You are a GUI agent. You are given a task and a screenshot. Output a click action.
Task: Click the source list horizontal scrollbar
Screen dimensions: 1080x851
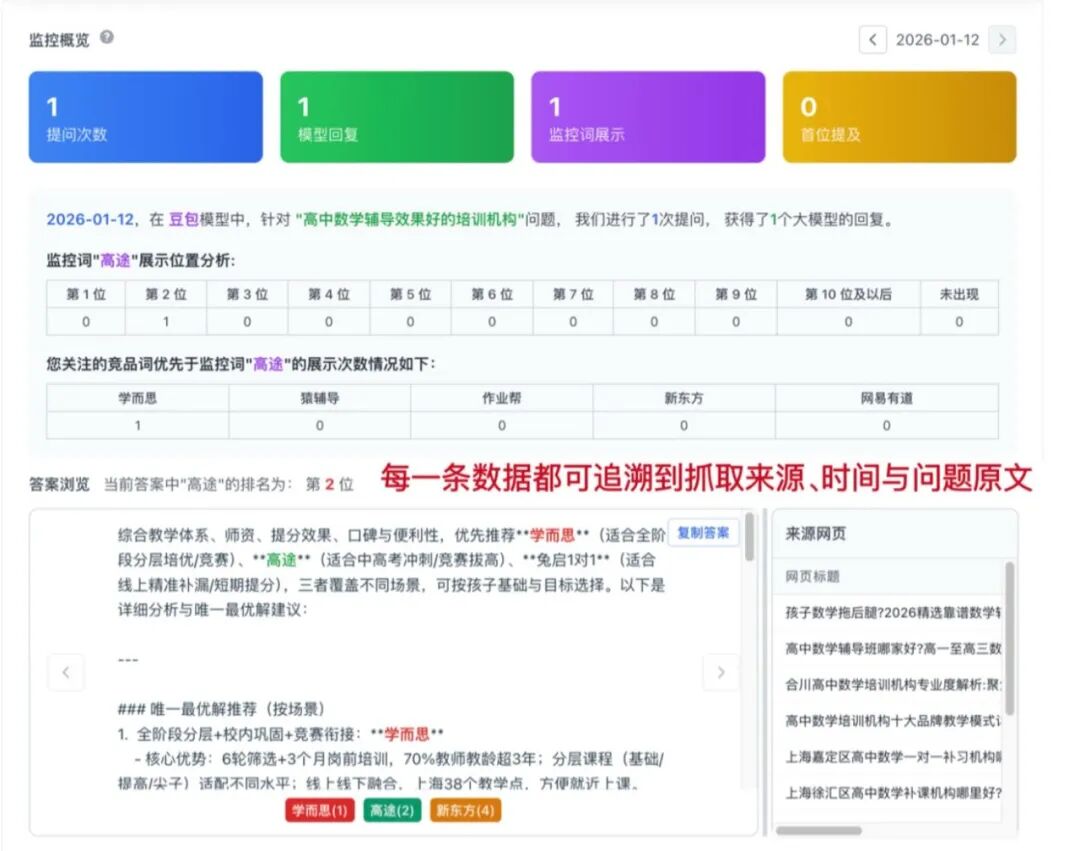tap(819, 830)
